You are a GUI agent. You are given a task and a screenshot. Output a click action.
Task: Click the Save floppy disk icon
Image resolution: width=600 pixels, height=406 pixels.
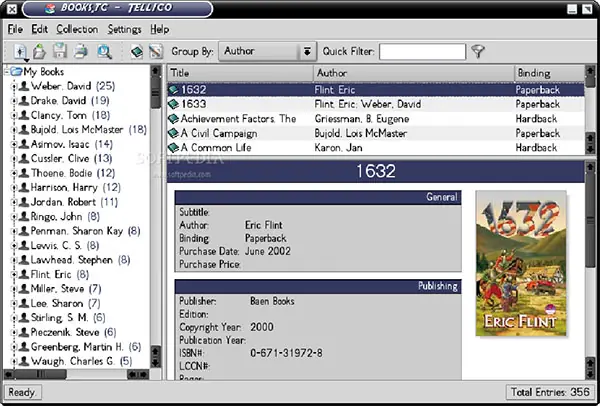[x=60, y=51]
